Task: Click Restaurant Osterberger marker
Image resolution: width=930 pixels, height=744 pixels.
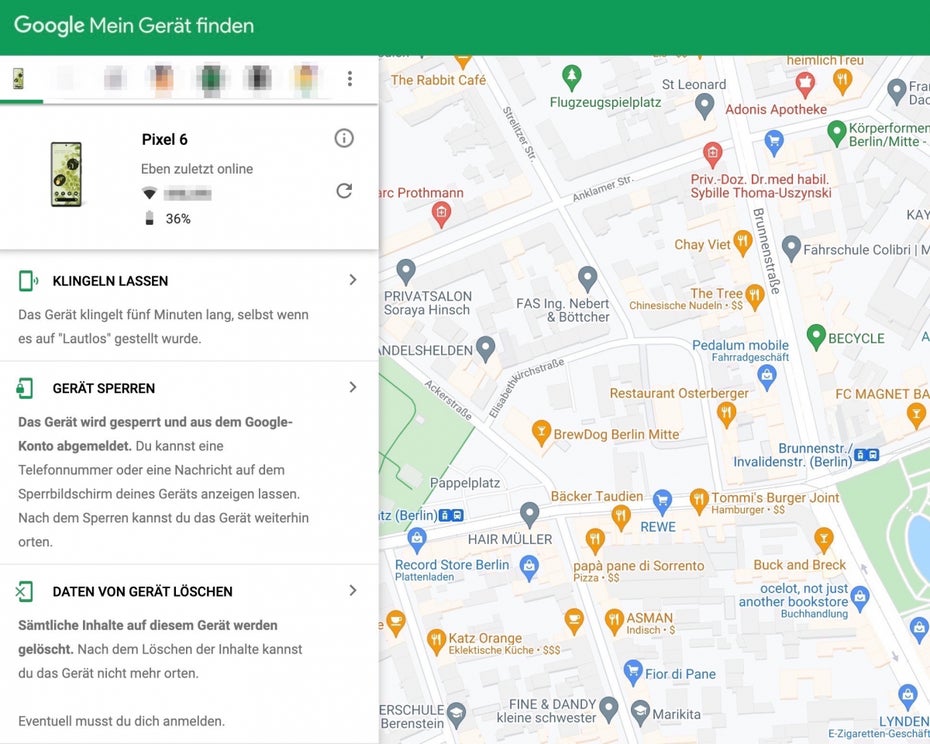Action: [726, 414]
